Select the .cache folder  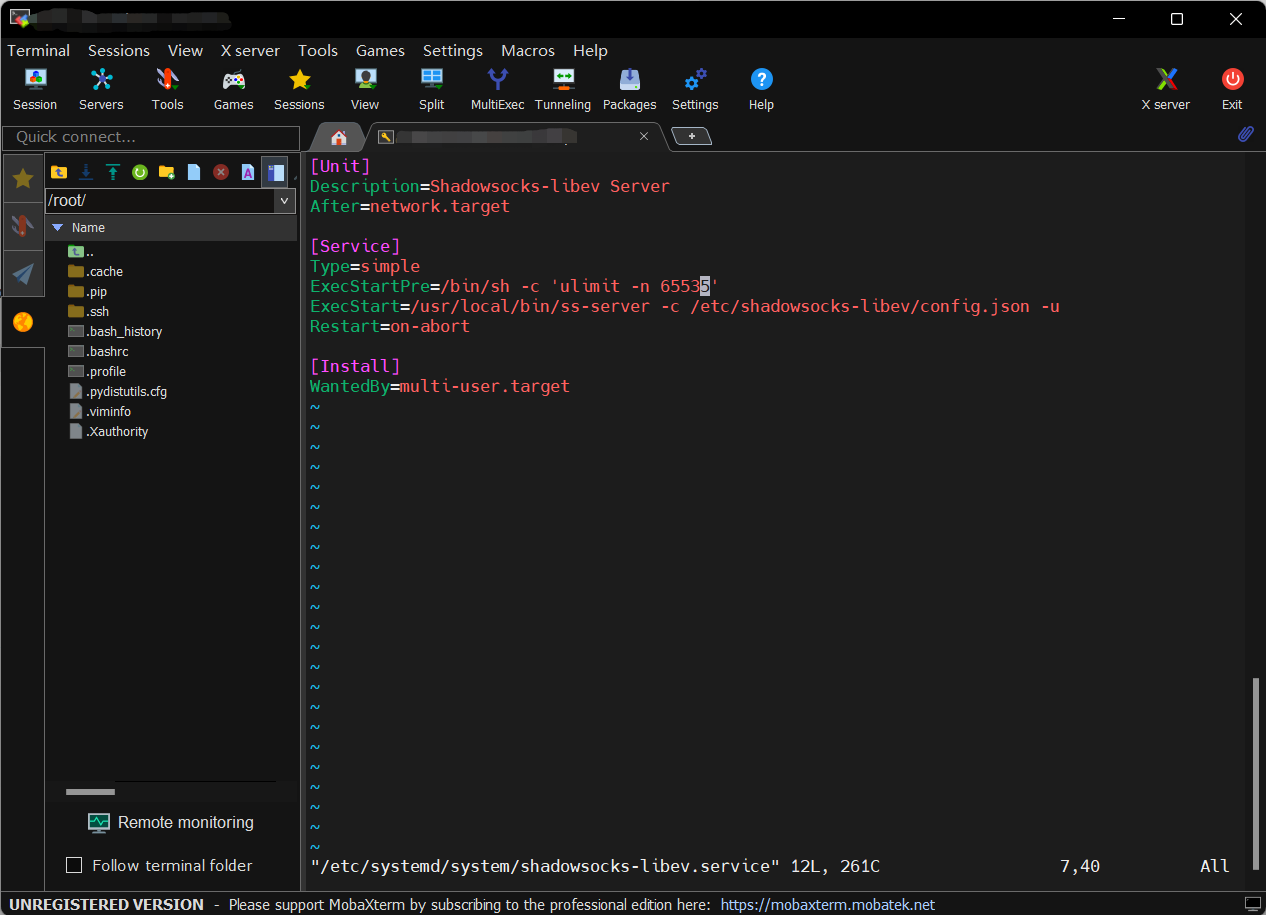click(x=96, y=272)
